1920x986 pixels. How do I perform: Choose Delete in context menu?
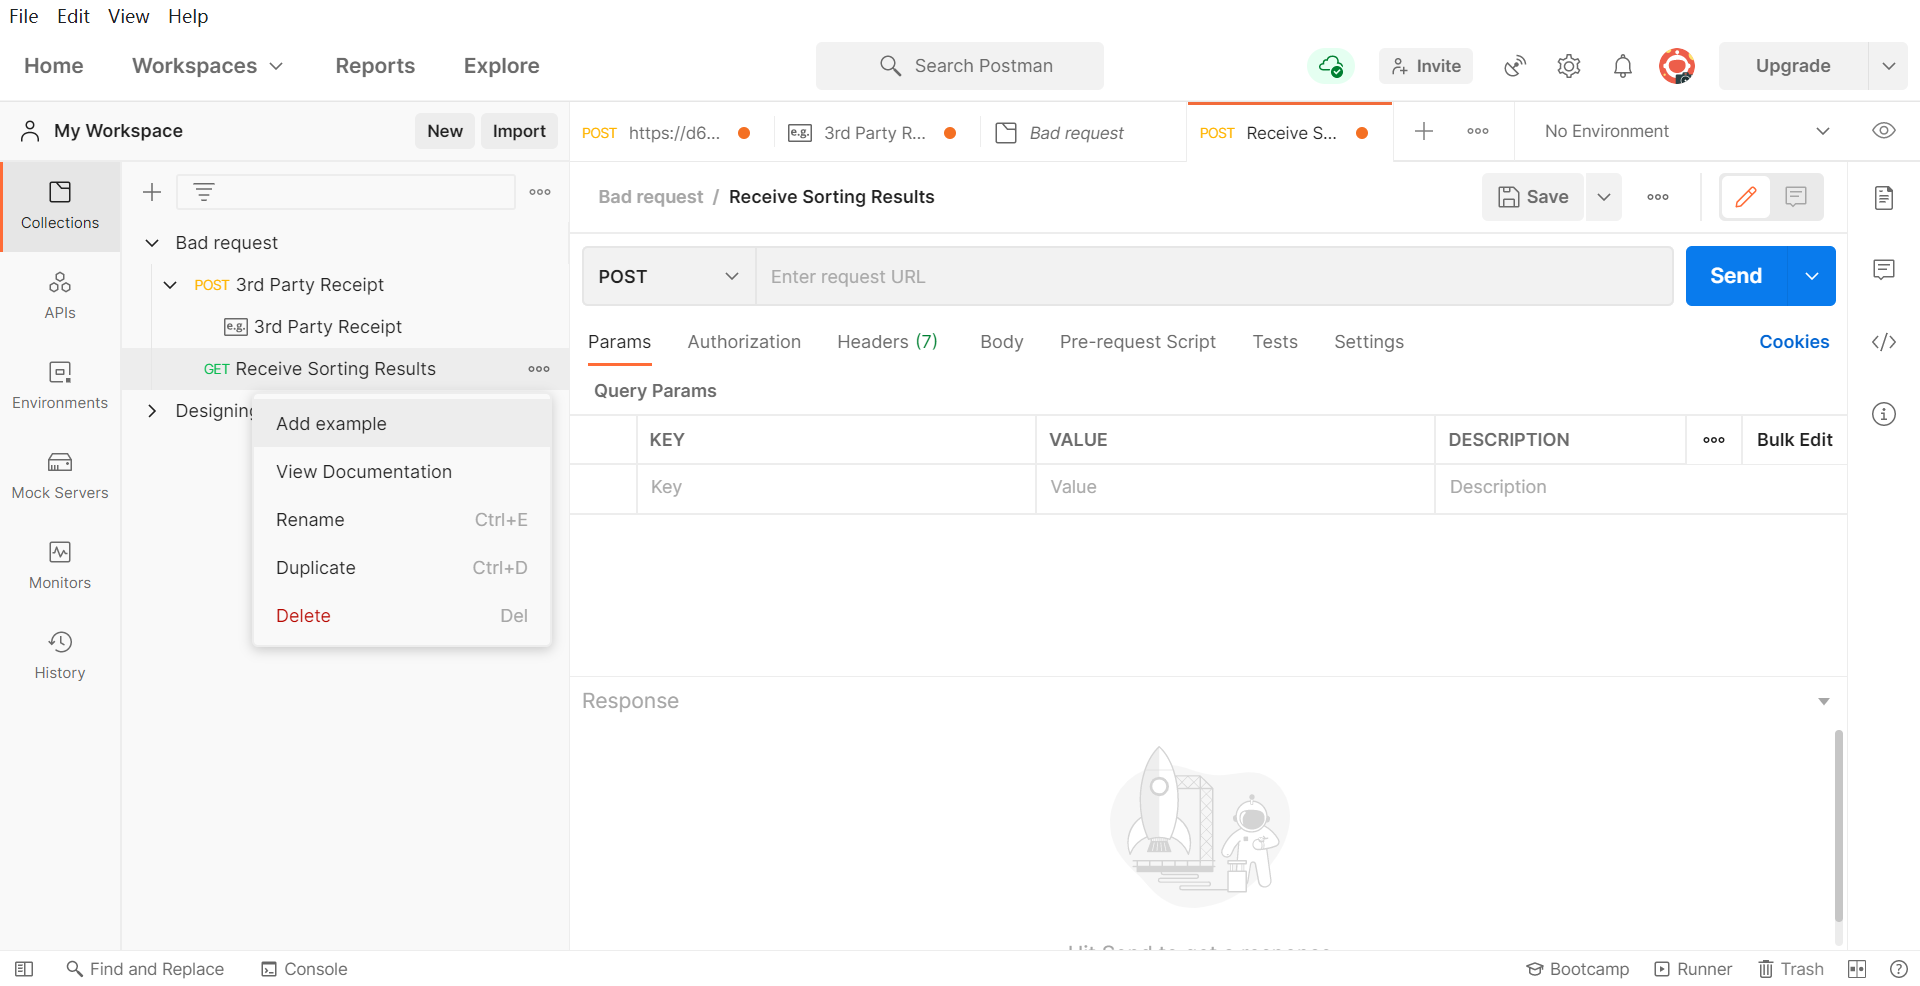tap(402, 616)
